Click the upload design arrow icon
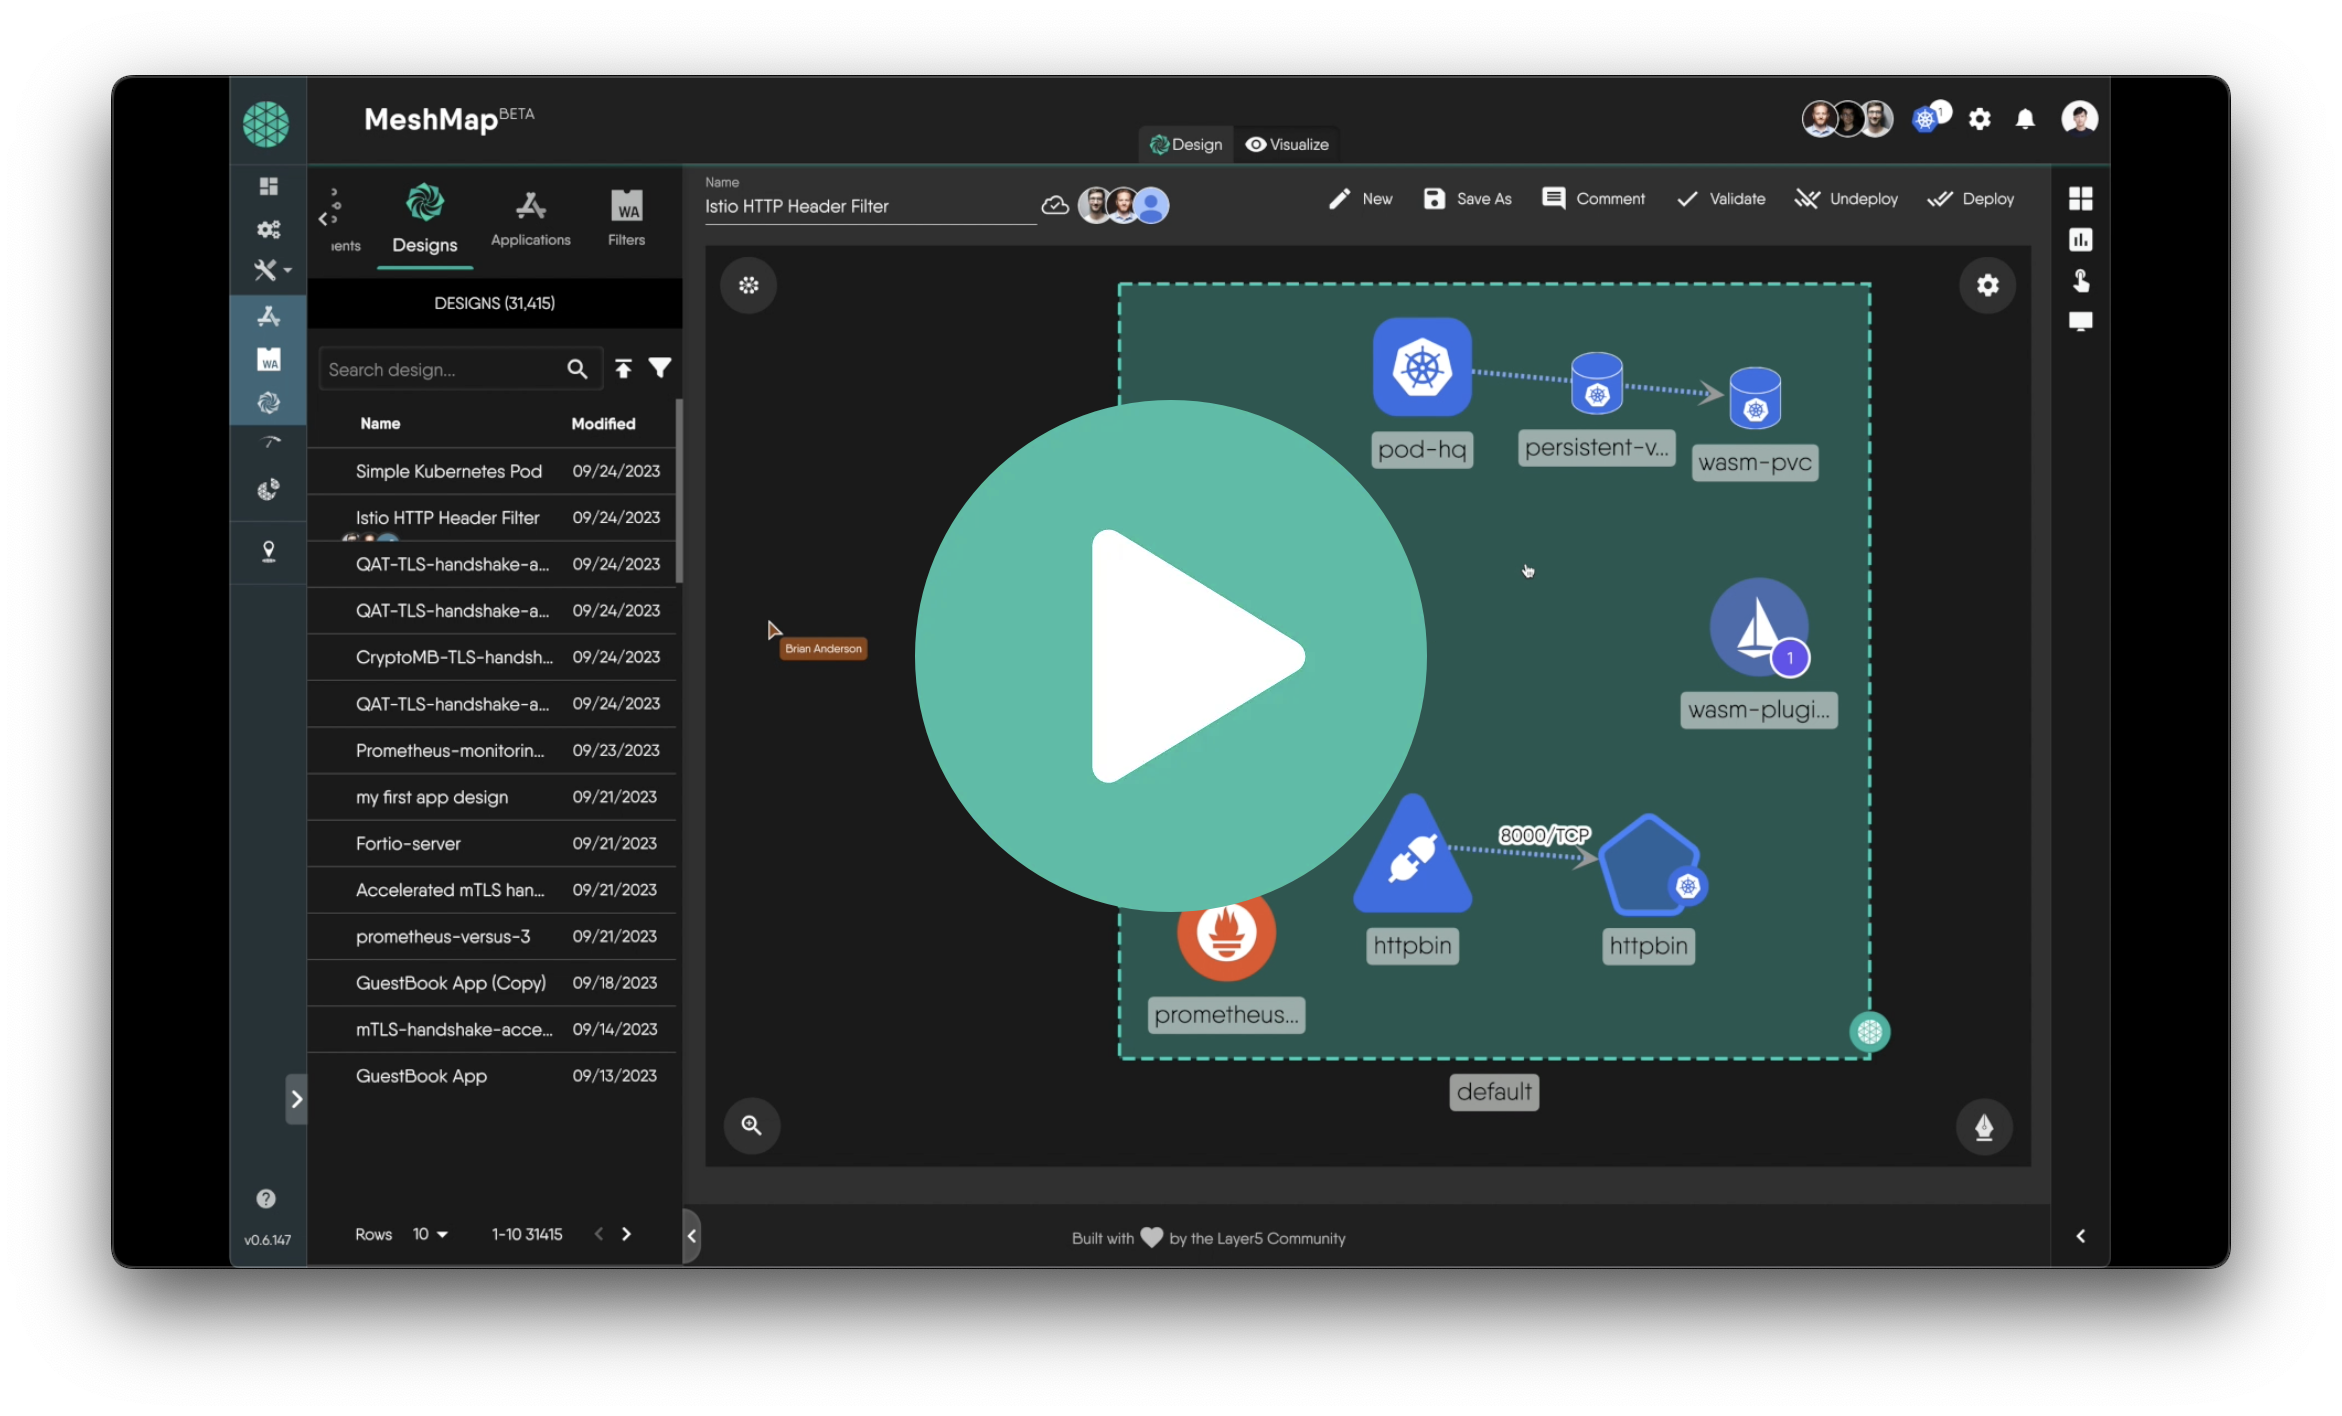 point(623,369)
